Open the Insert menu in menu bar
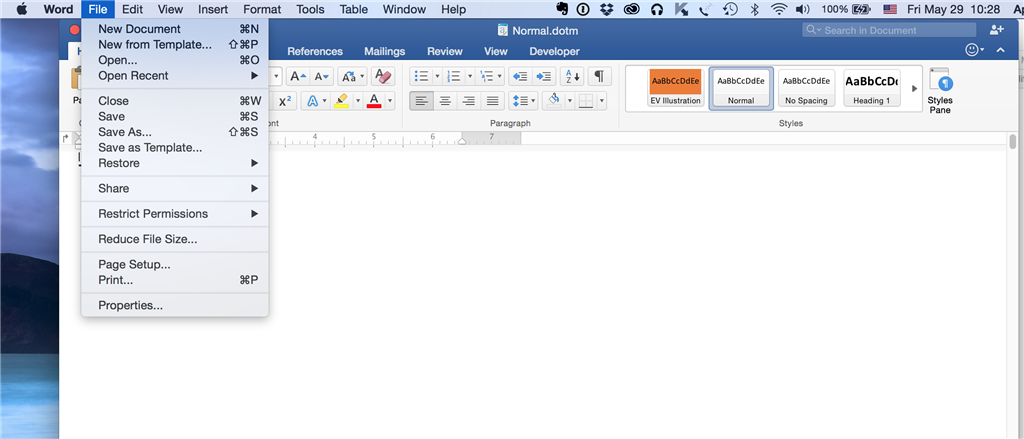Image resolution: width=1024 pixels, height=439 pixels. pos(213,9)
